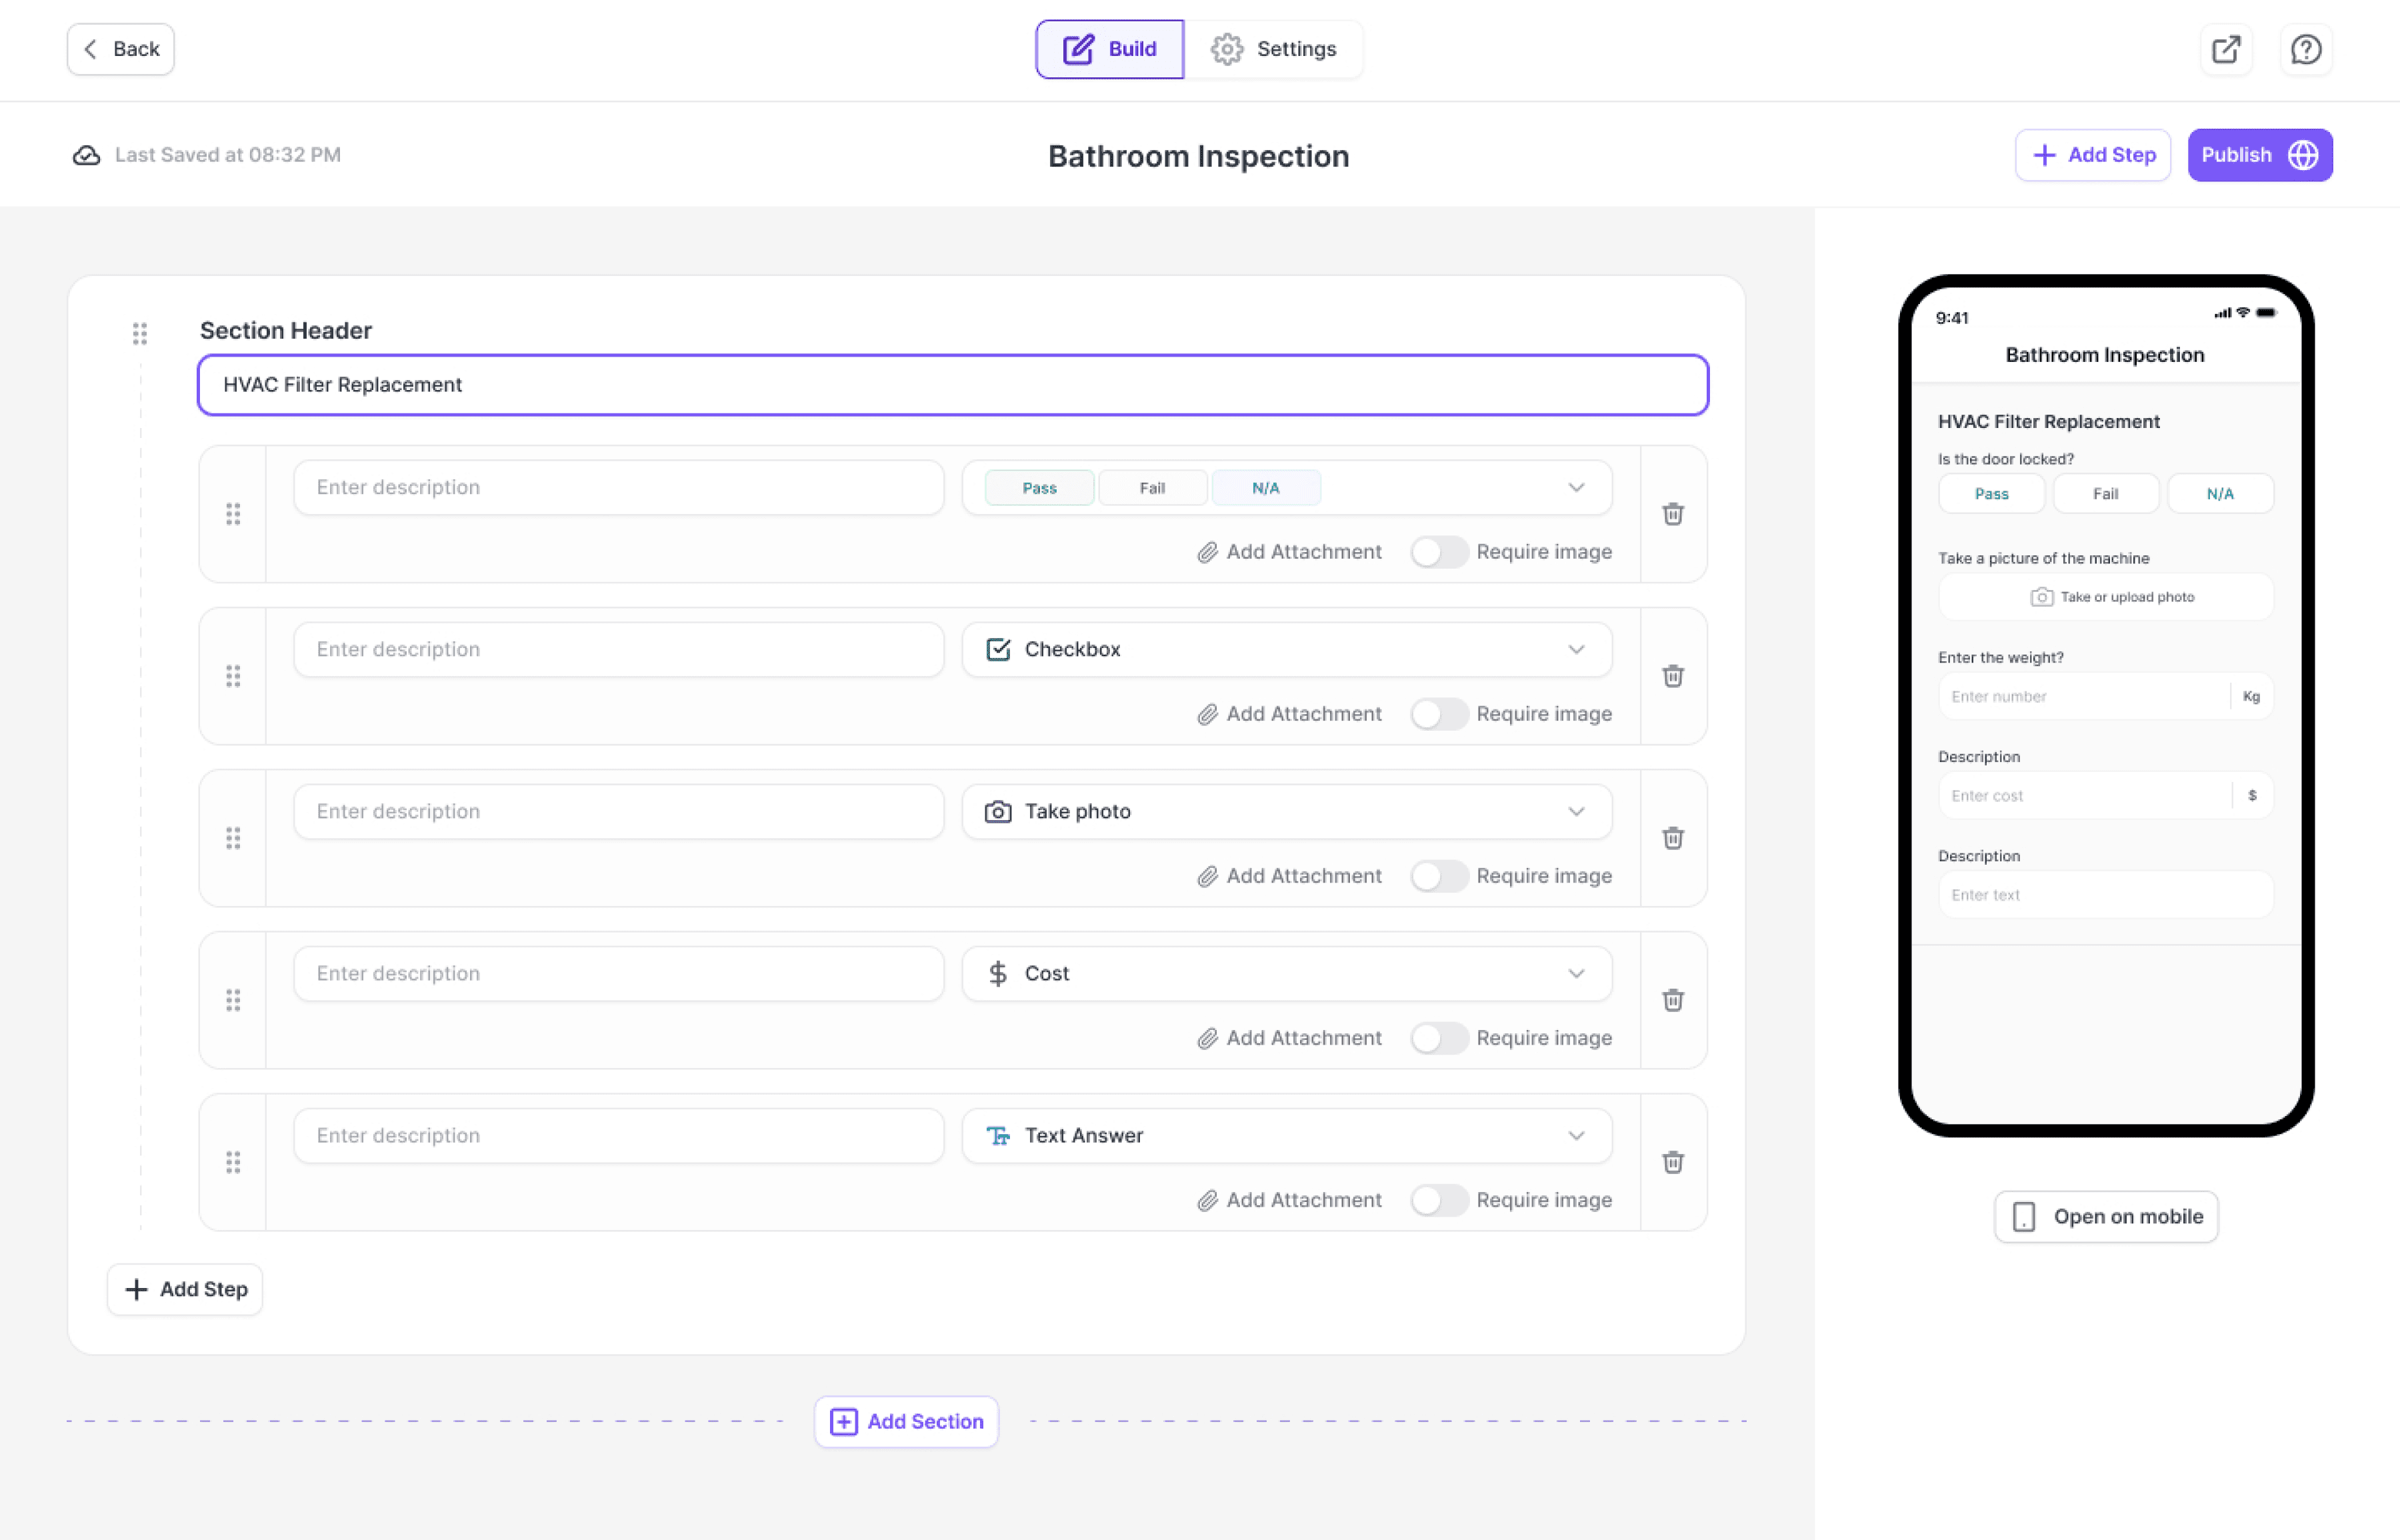Grab the Section Header drag handle
This screenshot has height=1540, width=2400.
140,333
